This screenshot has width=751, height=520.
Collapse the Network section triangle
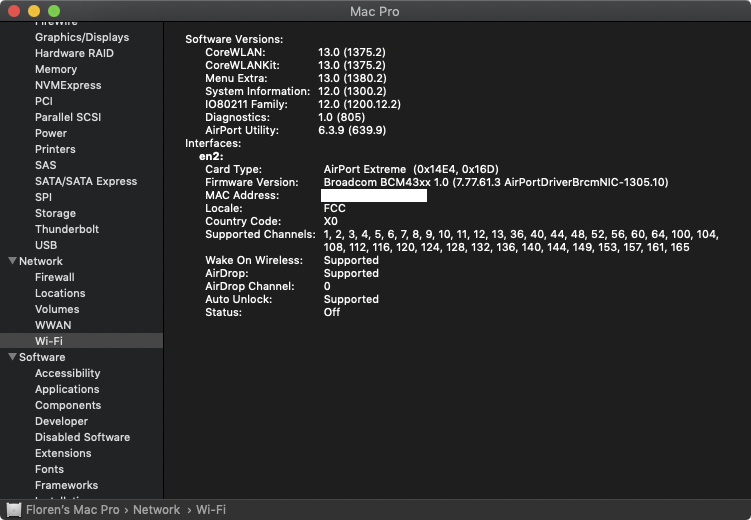coord(12,261)
